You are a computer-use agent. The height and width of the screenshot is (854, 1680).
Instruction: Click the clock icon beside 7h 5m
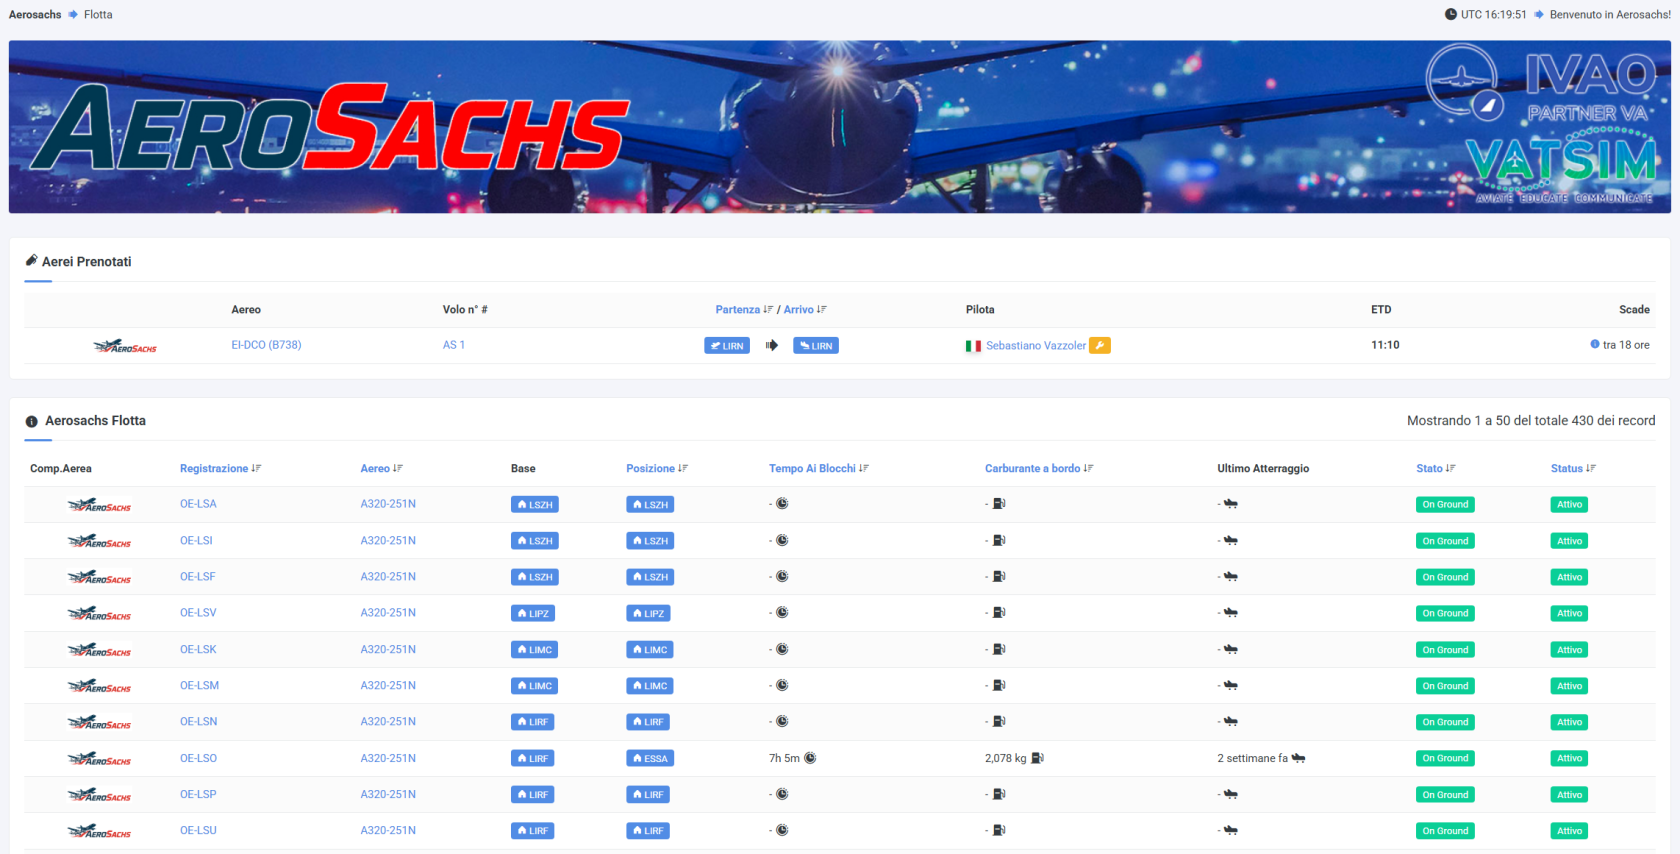tap(810, 759)
